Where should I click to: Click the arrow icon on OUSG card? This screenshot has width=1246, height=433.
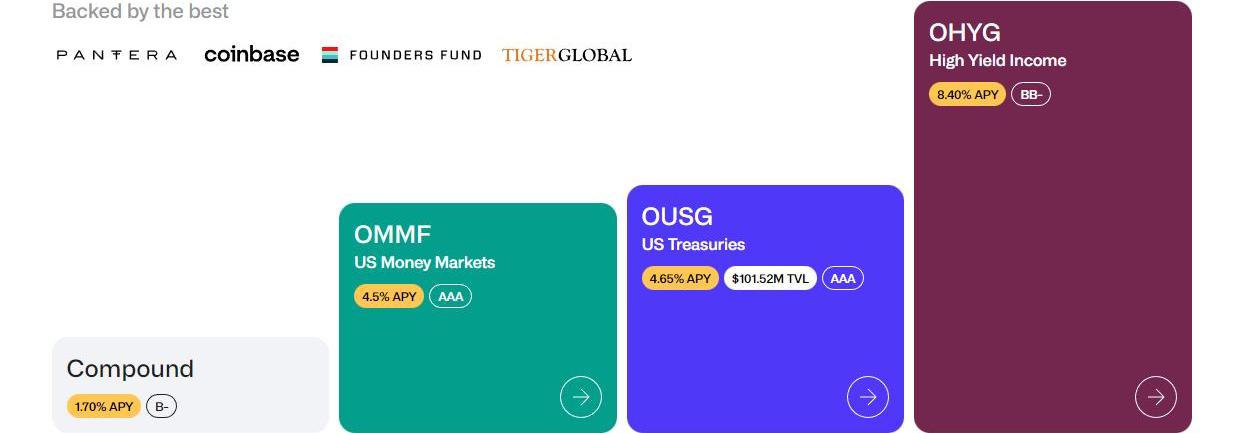pyautogui.click(x=867, y=397)
